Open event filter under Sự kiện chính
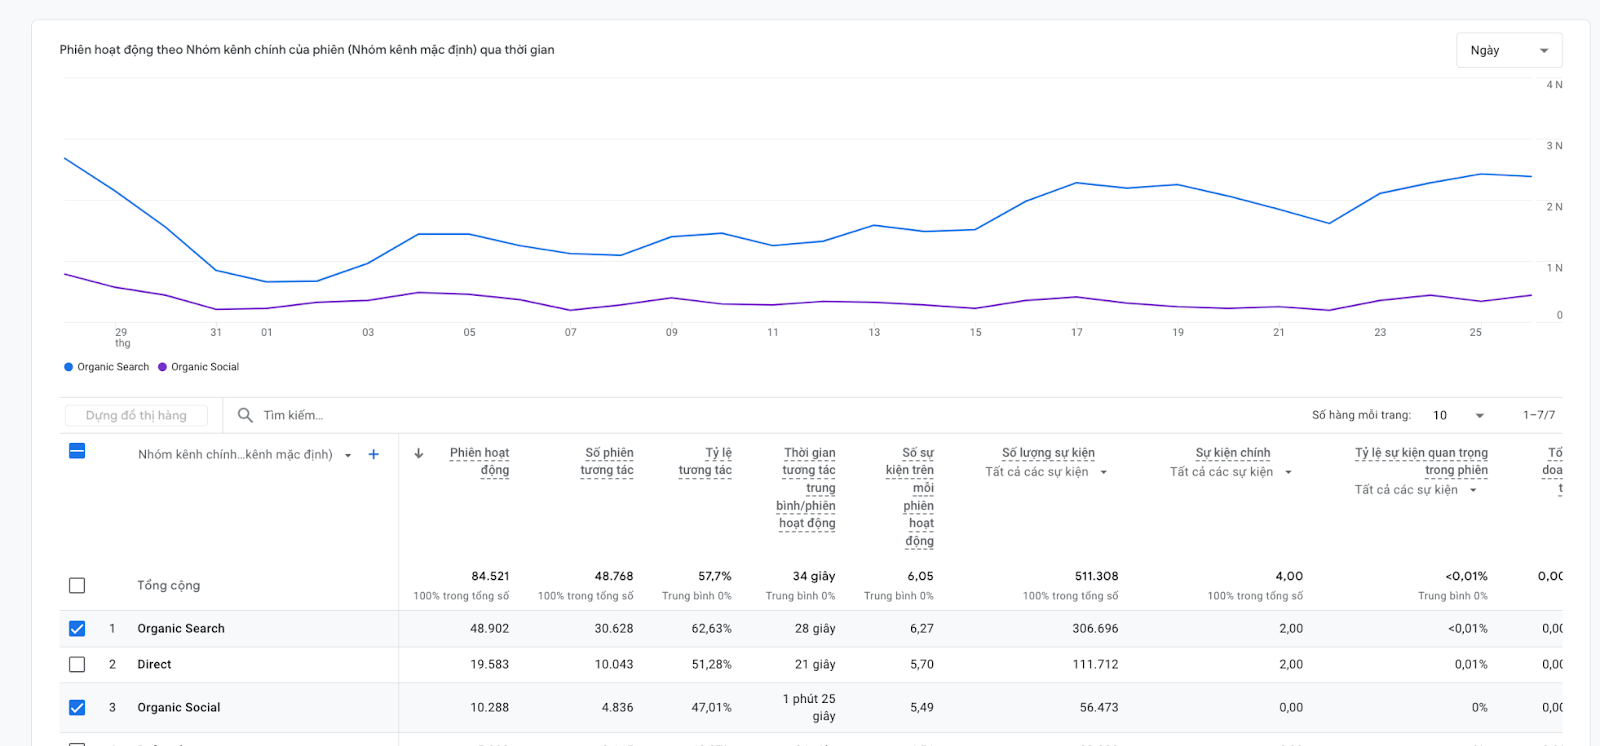This screenshot has width=1600, height=746. tap(1231, 472)
